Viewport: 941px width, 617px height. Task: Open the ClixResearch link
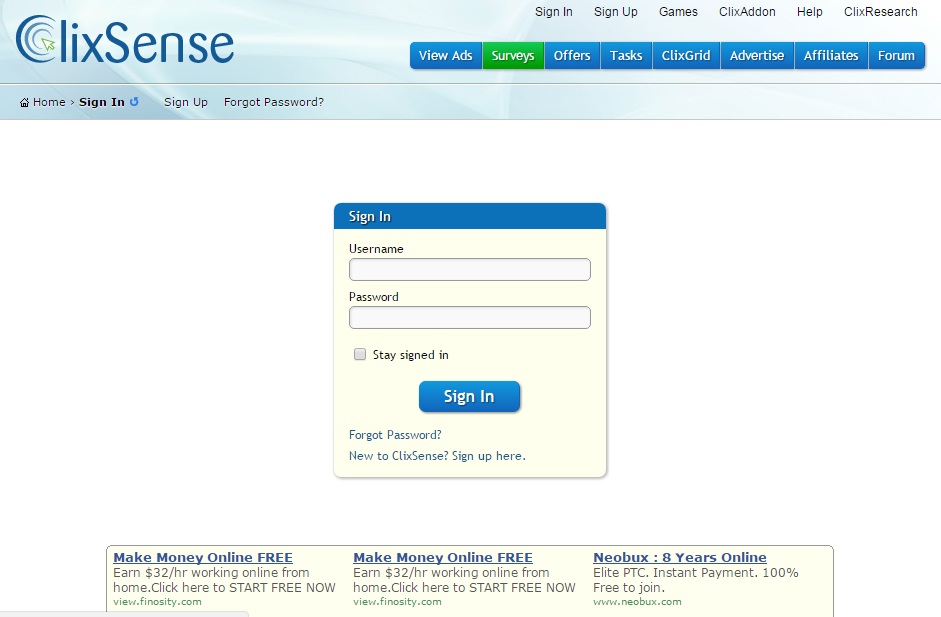point(880,12)
